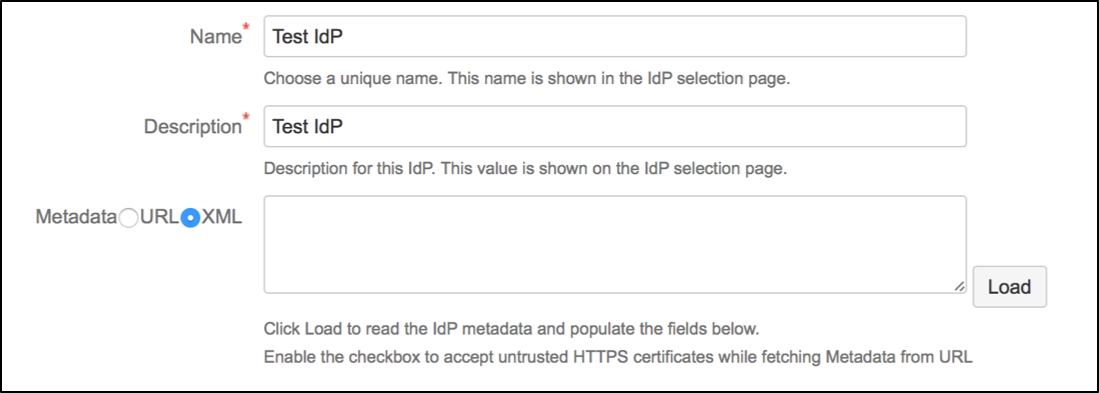Click the Description field label
This screenshot has height=393, width=1099.
click(192, 127)
